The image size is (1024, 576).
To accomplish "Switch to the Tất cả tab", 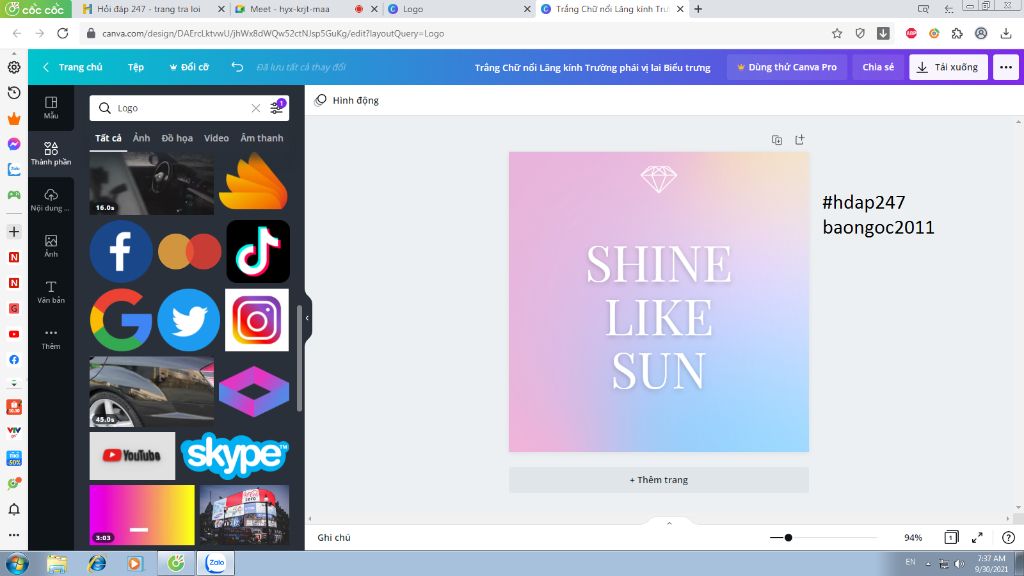I will (108, 138).
